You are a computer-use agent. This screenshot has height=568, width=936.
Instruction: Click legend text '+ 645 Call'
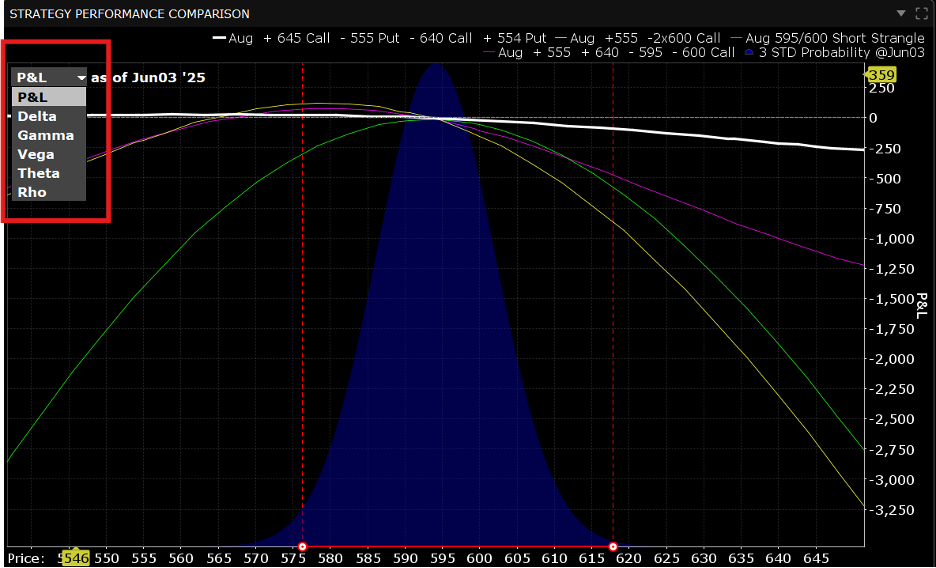point(297,38)
